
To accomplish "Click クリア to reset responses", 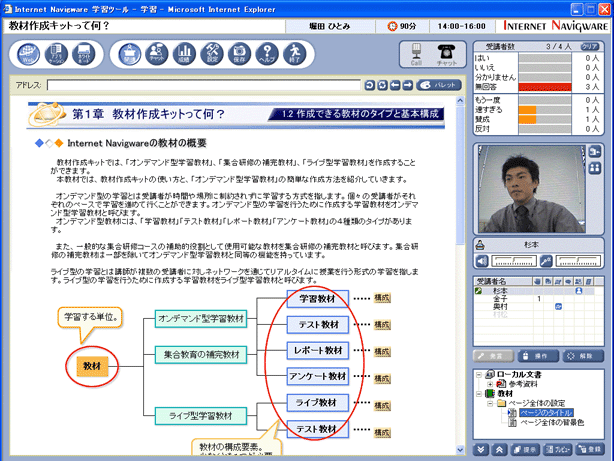I will coord(590,47).
